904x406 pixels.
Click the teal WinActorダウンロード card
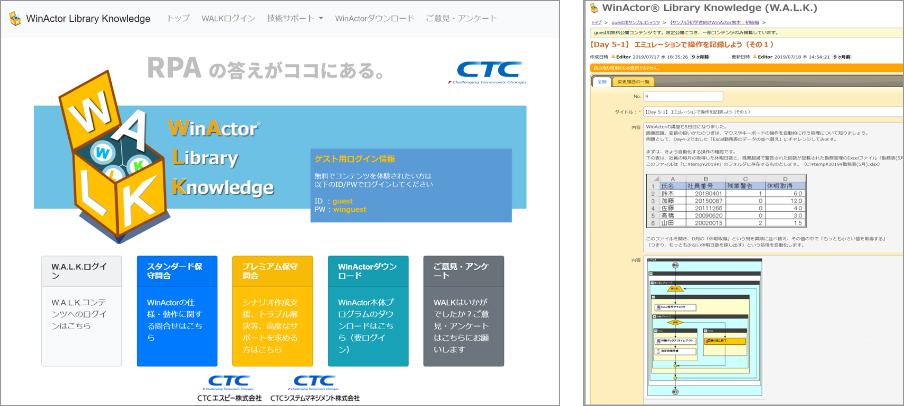[x=367, y=310]
